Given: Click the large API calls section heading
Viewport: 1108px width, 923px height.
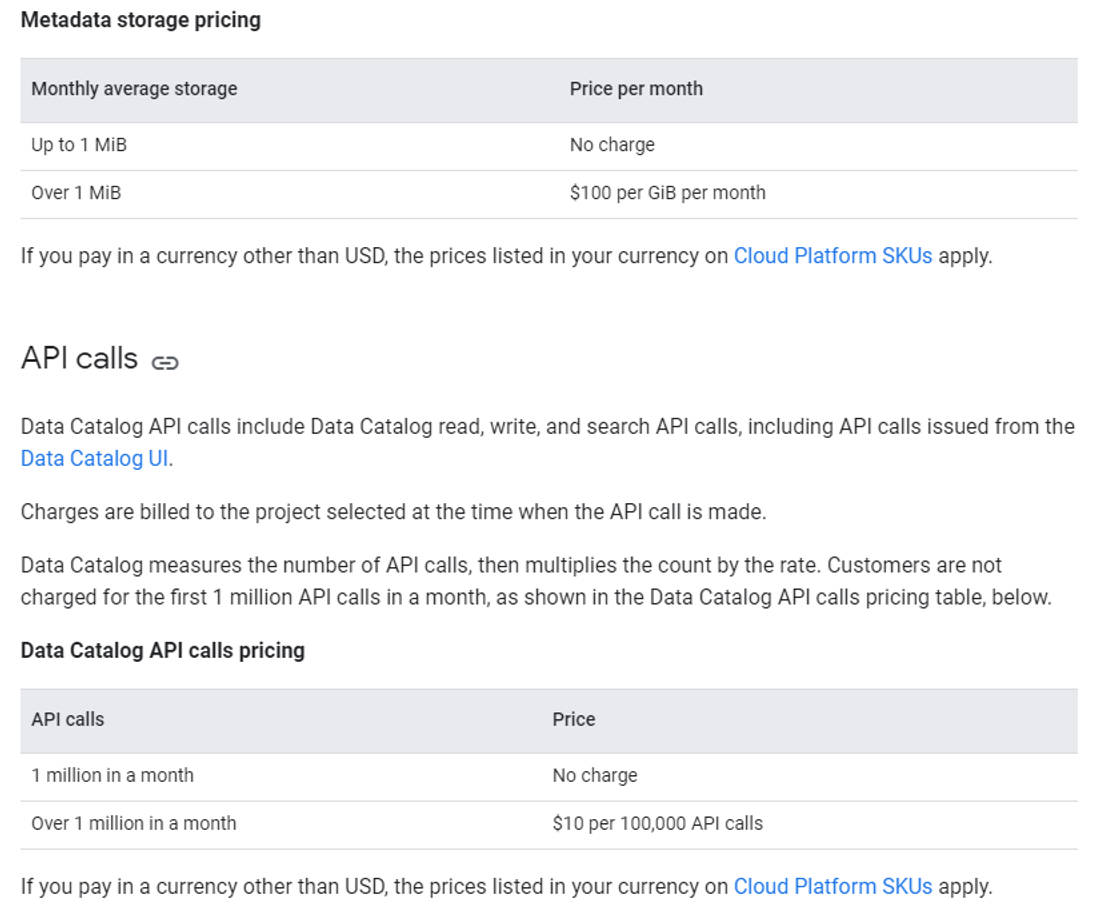Looking at the screenshot, I should coord(79,358).
